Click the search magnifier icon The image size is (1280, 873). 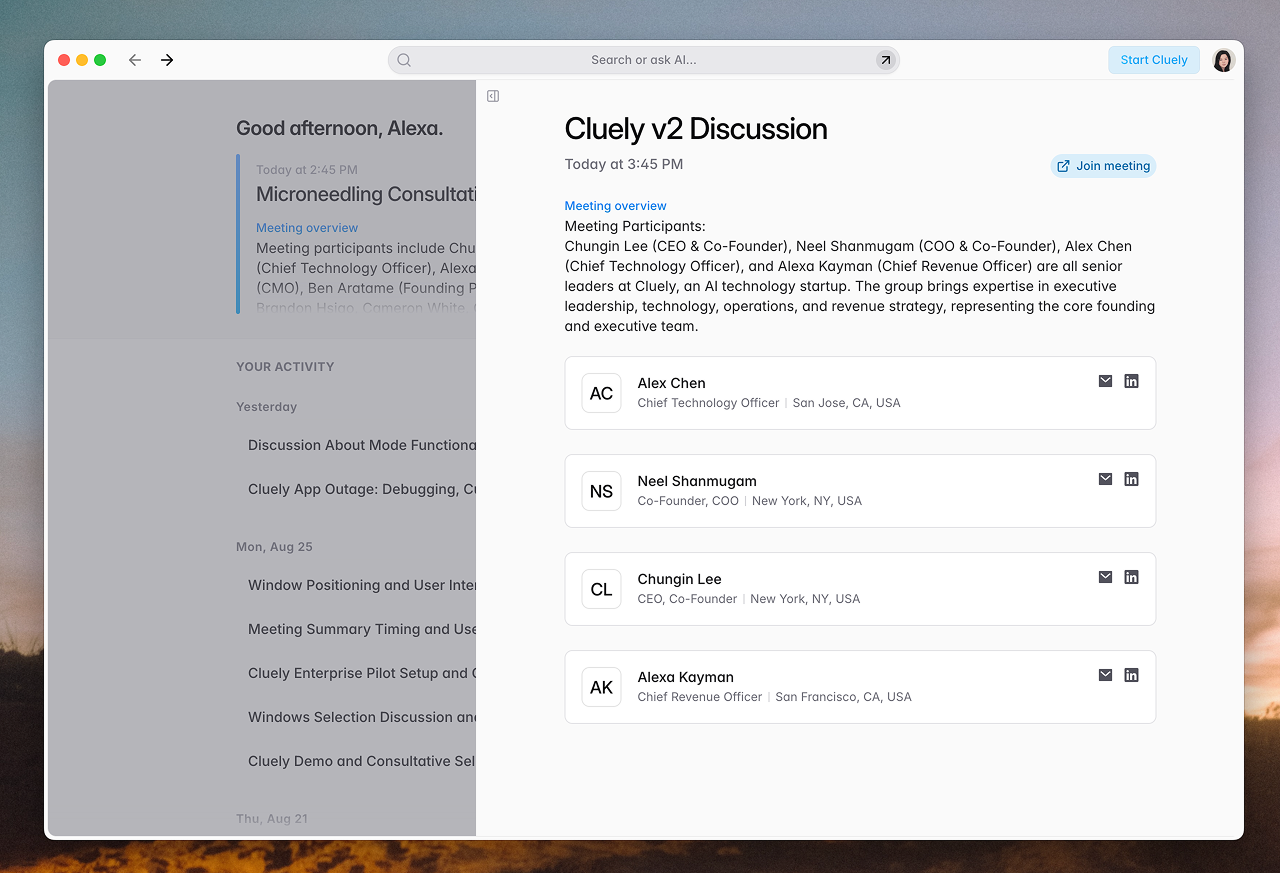click(x=404, y=60)
